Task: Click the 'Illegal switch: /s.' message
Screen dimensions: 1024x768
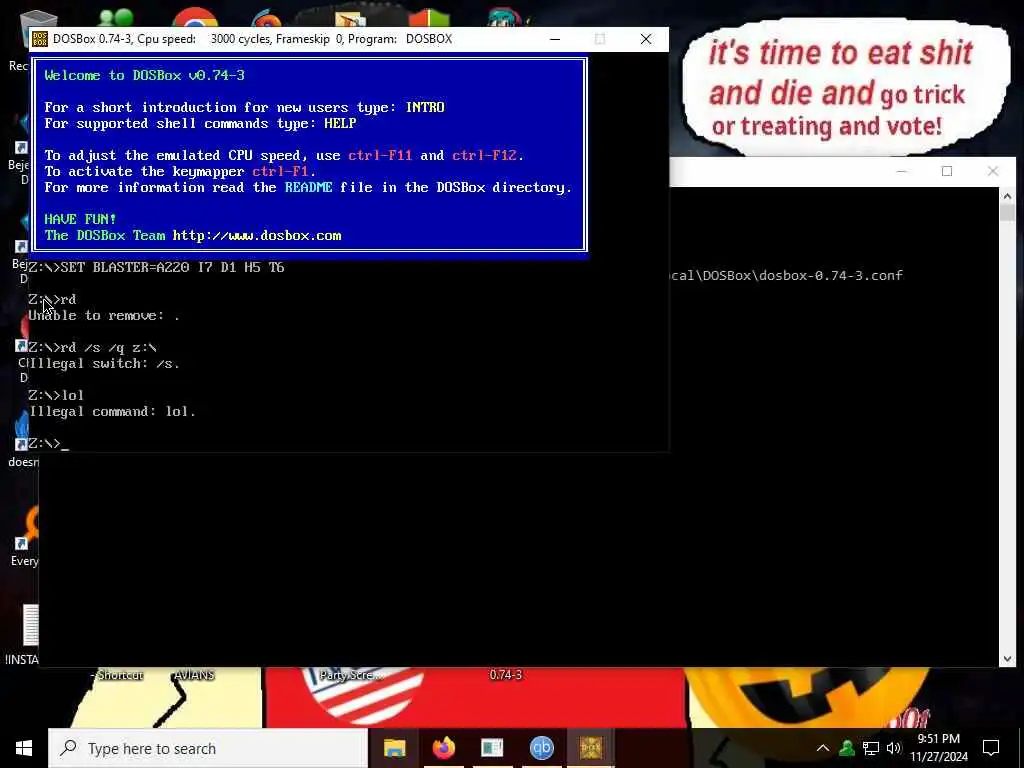Action: [x=104, y=364]
